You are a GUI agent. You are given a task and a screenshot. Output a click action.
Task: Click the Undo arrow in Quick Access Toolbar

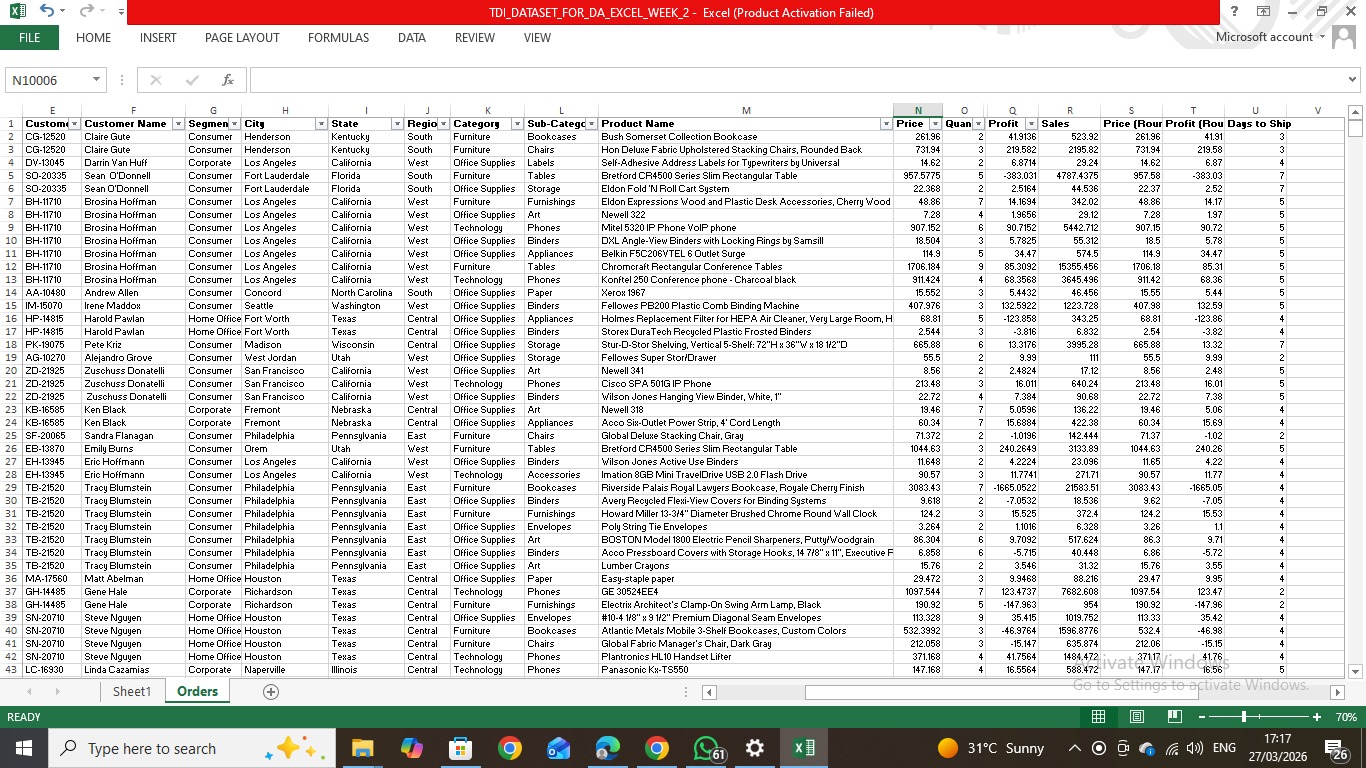tap(47, 11)
